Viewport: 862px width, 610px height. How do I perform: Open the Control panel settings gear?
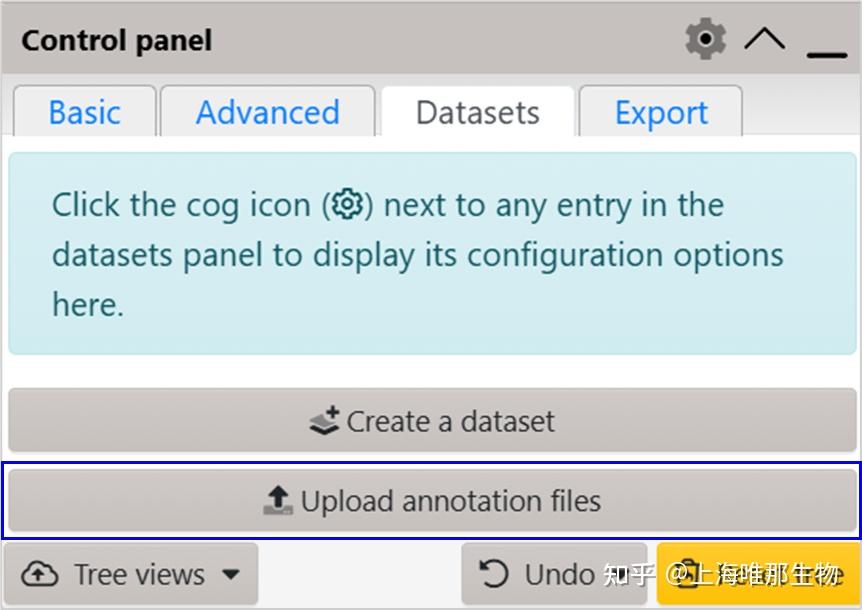coord(705,40)
